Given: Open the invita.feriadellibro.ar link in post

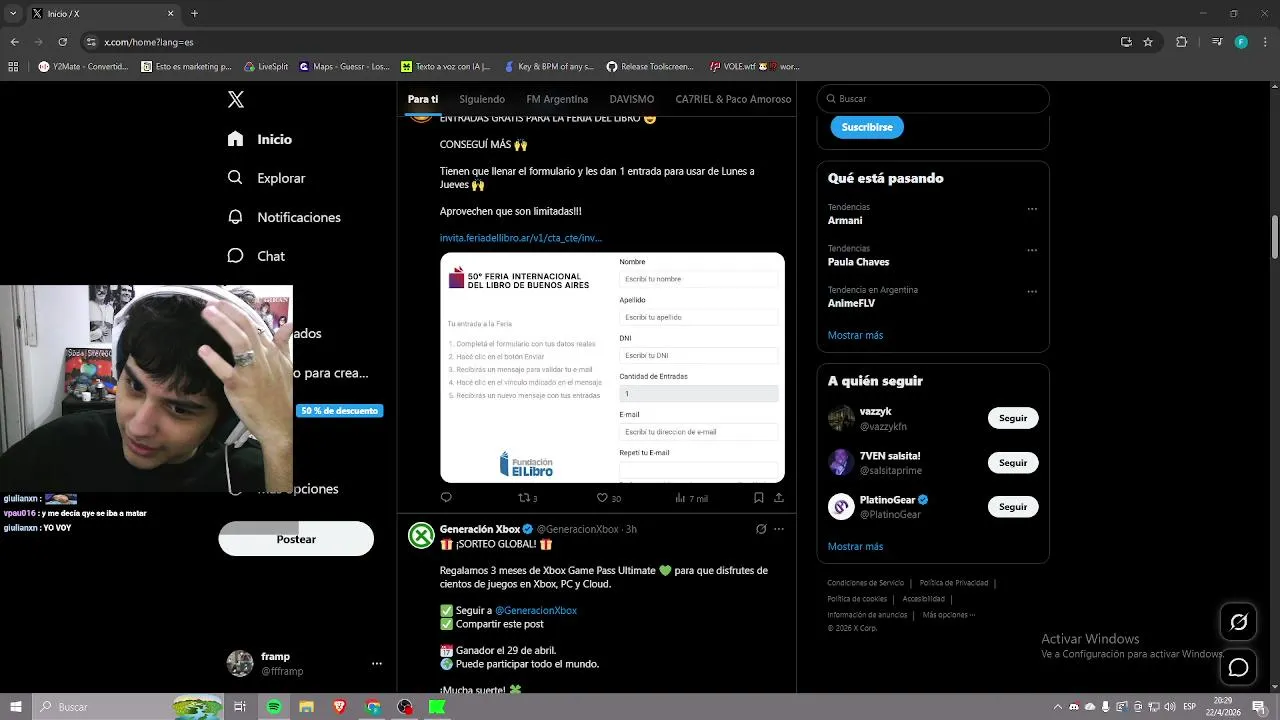Looking at the screenshot, I should [521, 238].
